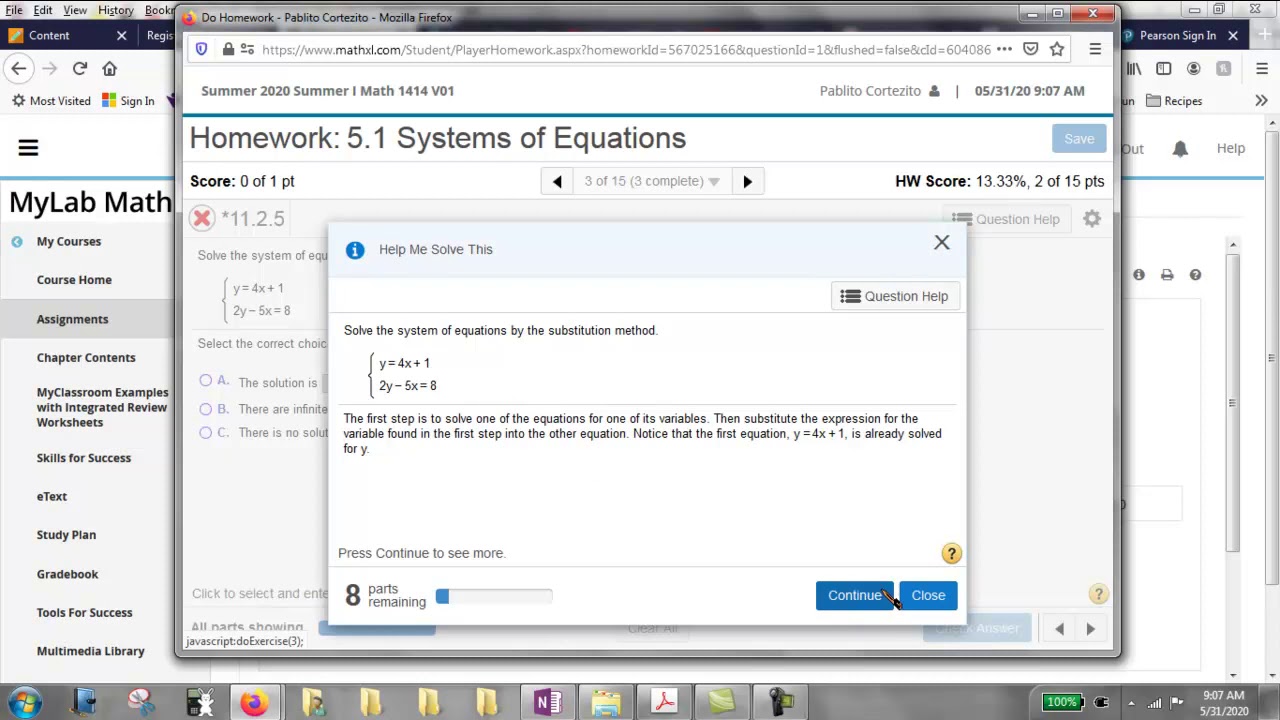Click the question help icon near Click to select
Viewport: 1280px width, 720px height.
tap(1098, 594)
